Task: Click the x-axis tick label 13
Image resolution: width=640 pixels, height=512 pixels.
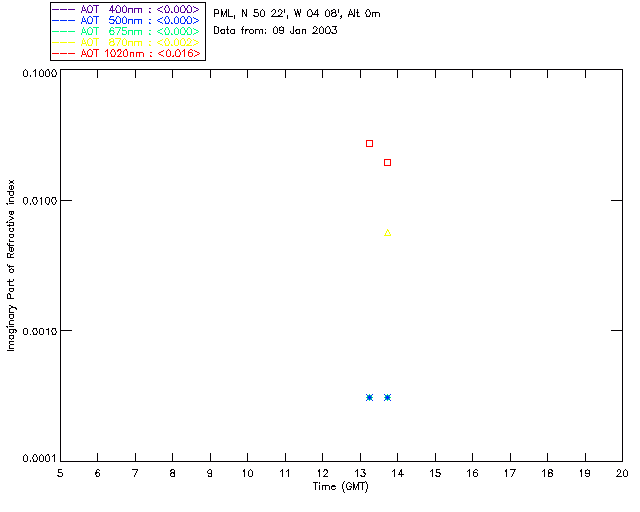Action: (360, 473)
